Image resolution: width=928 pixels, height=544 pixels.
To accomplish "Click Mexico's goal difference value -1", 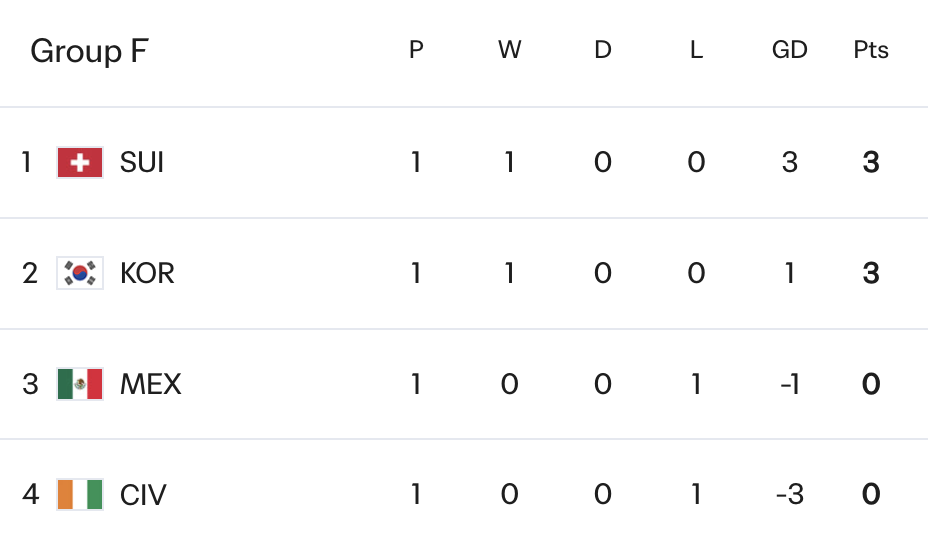I will click(789, 384).
